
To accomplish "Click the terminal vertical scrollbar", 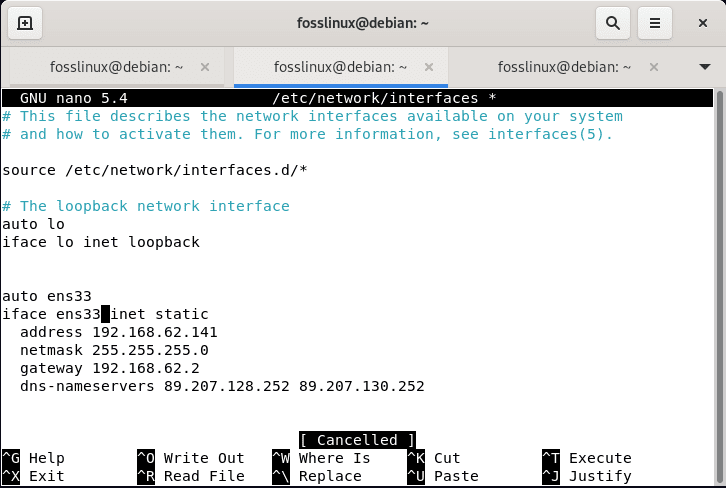I will point(719,250).
